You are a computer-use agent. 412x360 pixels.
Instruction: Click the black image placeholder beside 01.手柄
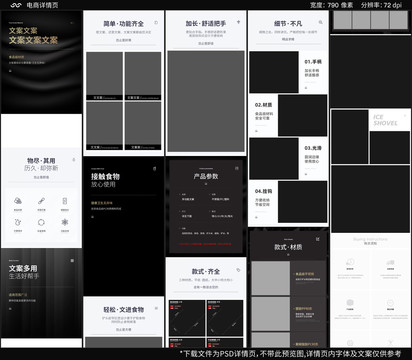coord(274,72)
